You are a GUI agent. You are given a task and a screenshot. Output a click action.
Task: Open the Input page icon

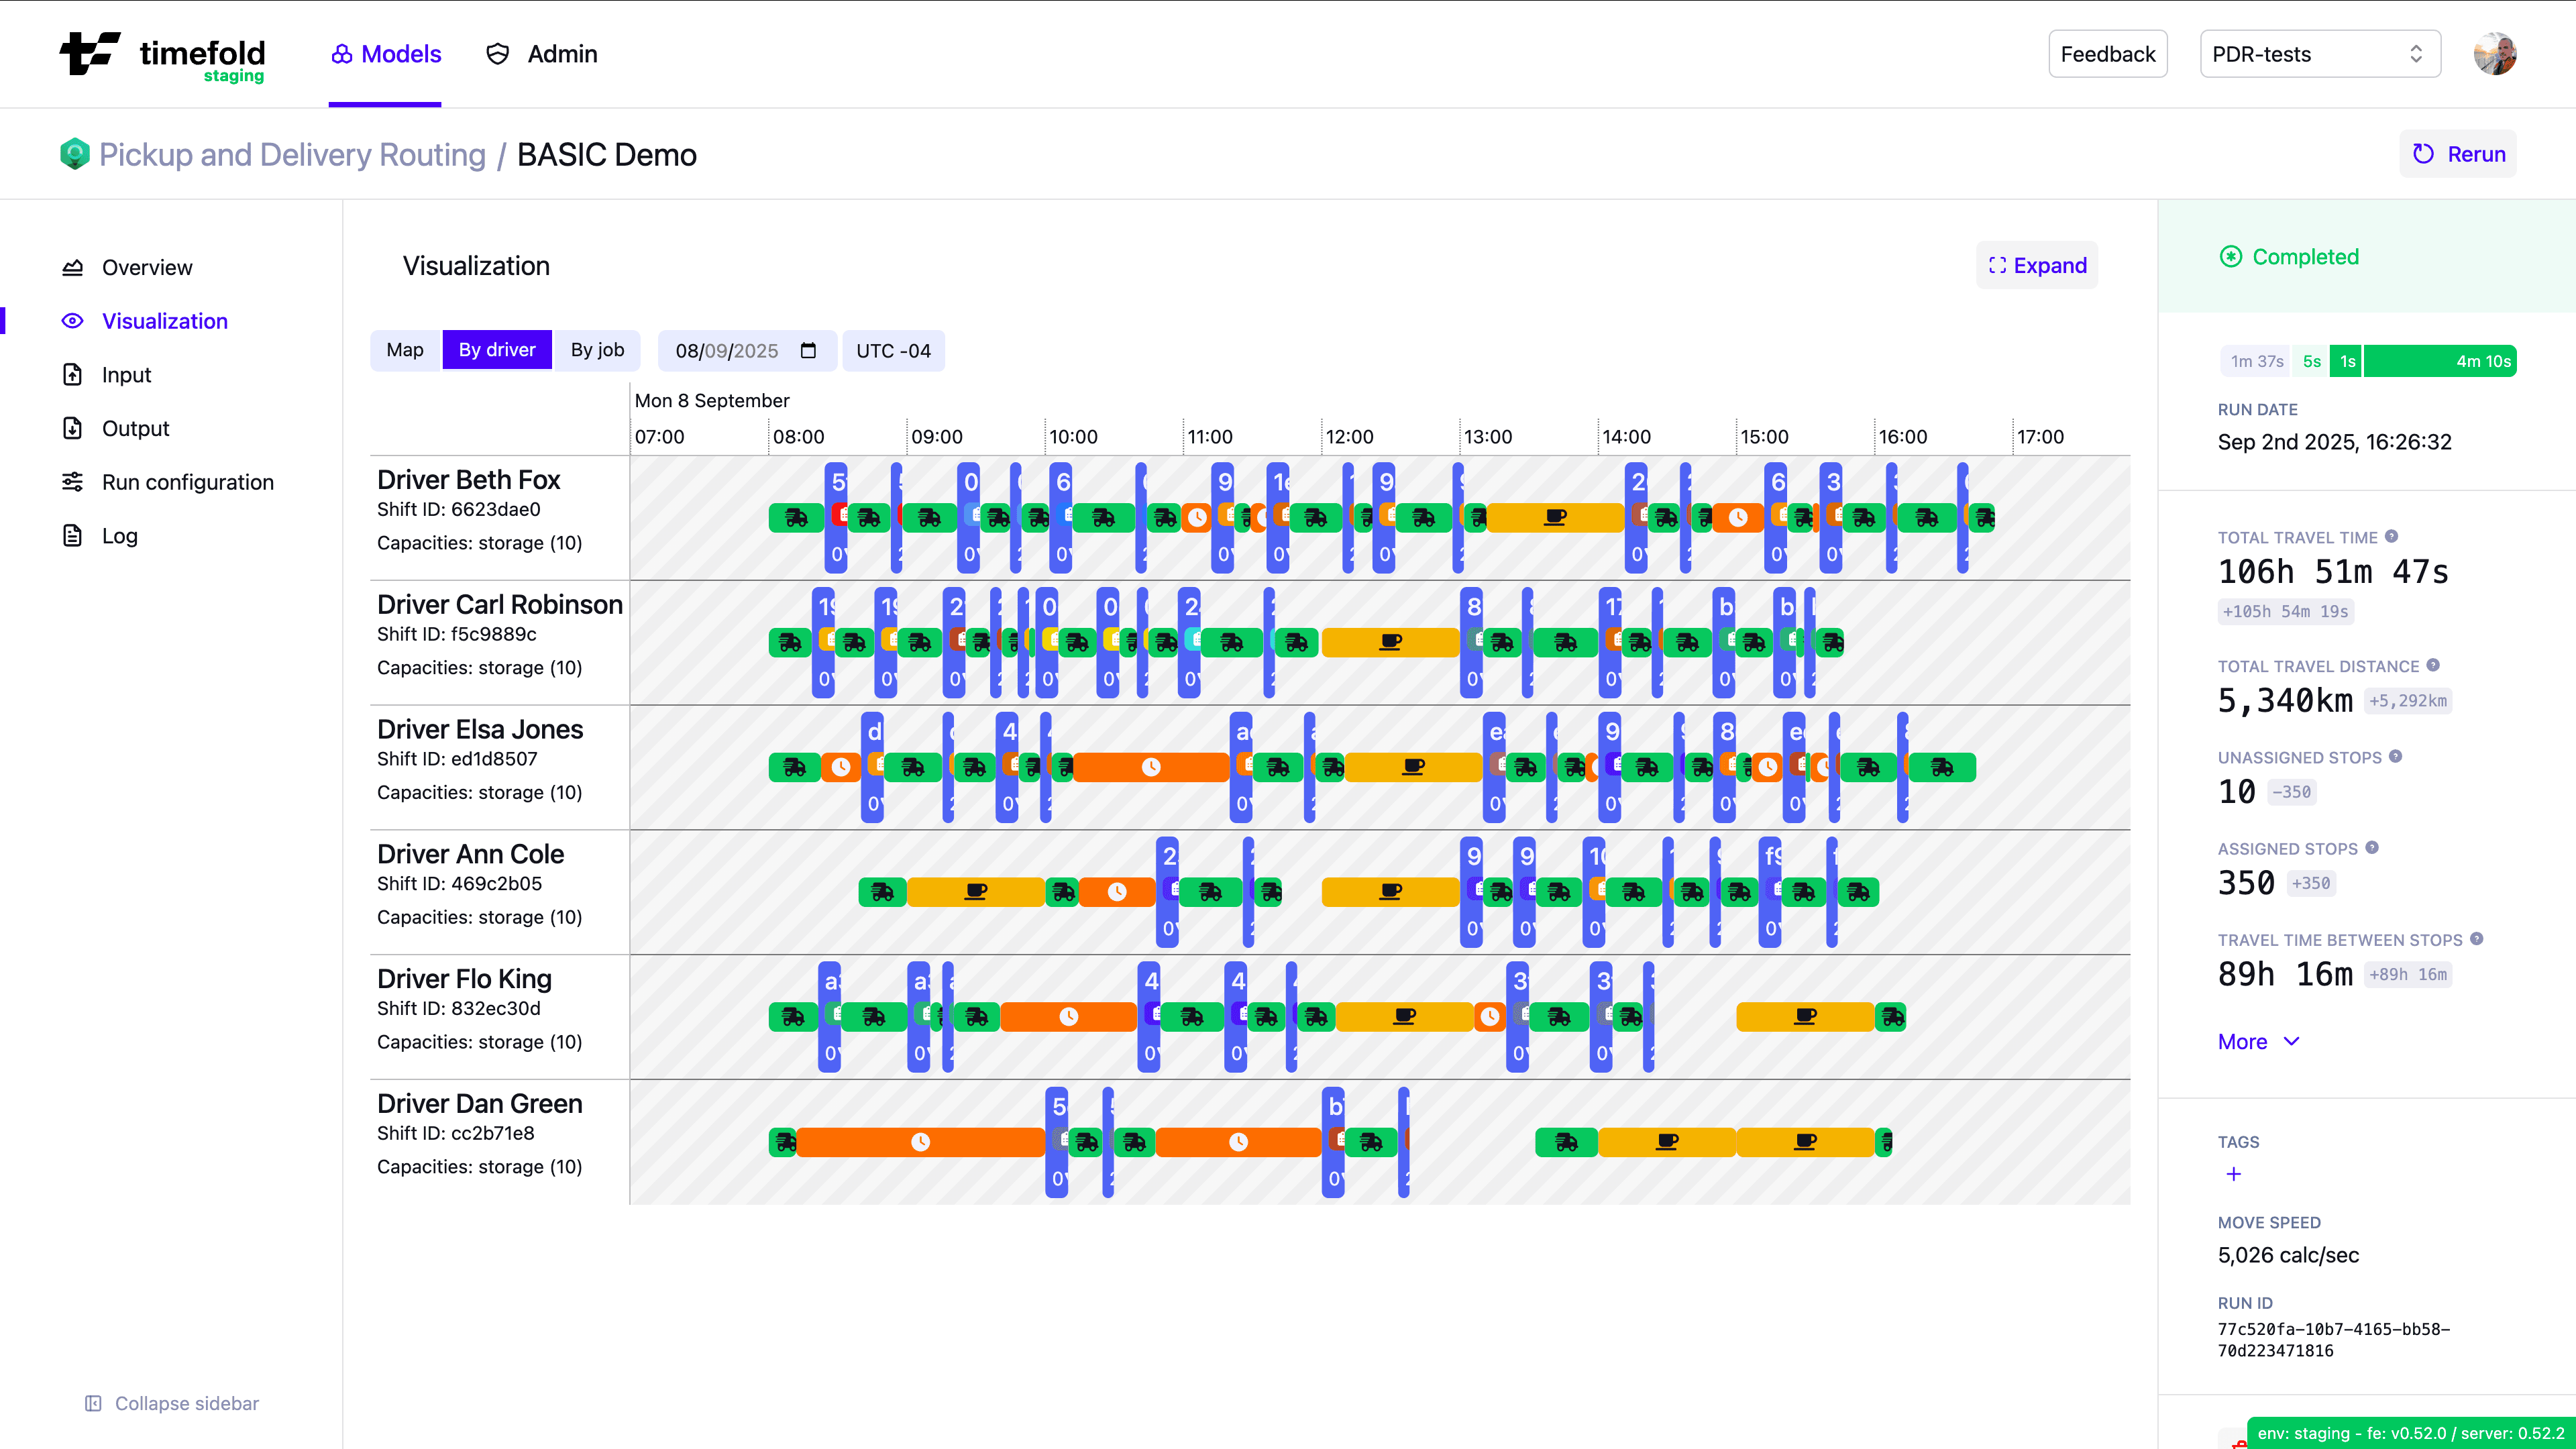[x=72, y=374]
